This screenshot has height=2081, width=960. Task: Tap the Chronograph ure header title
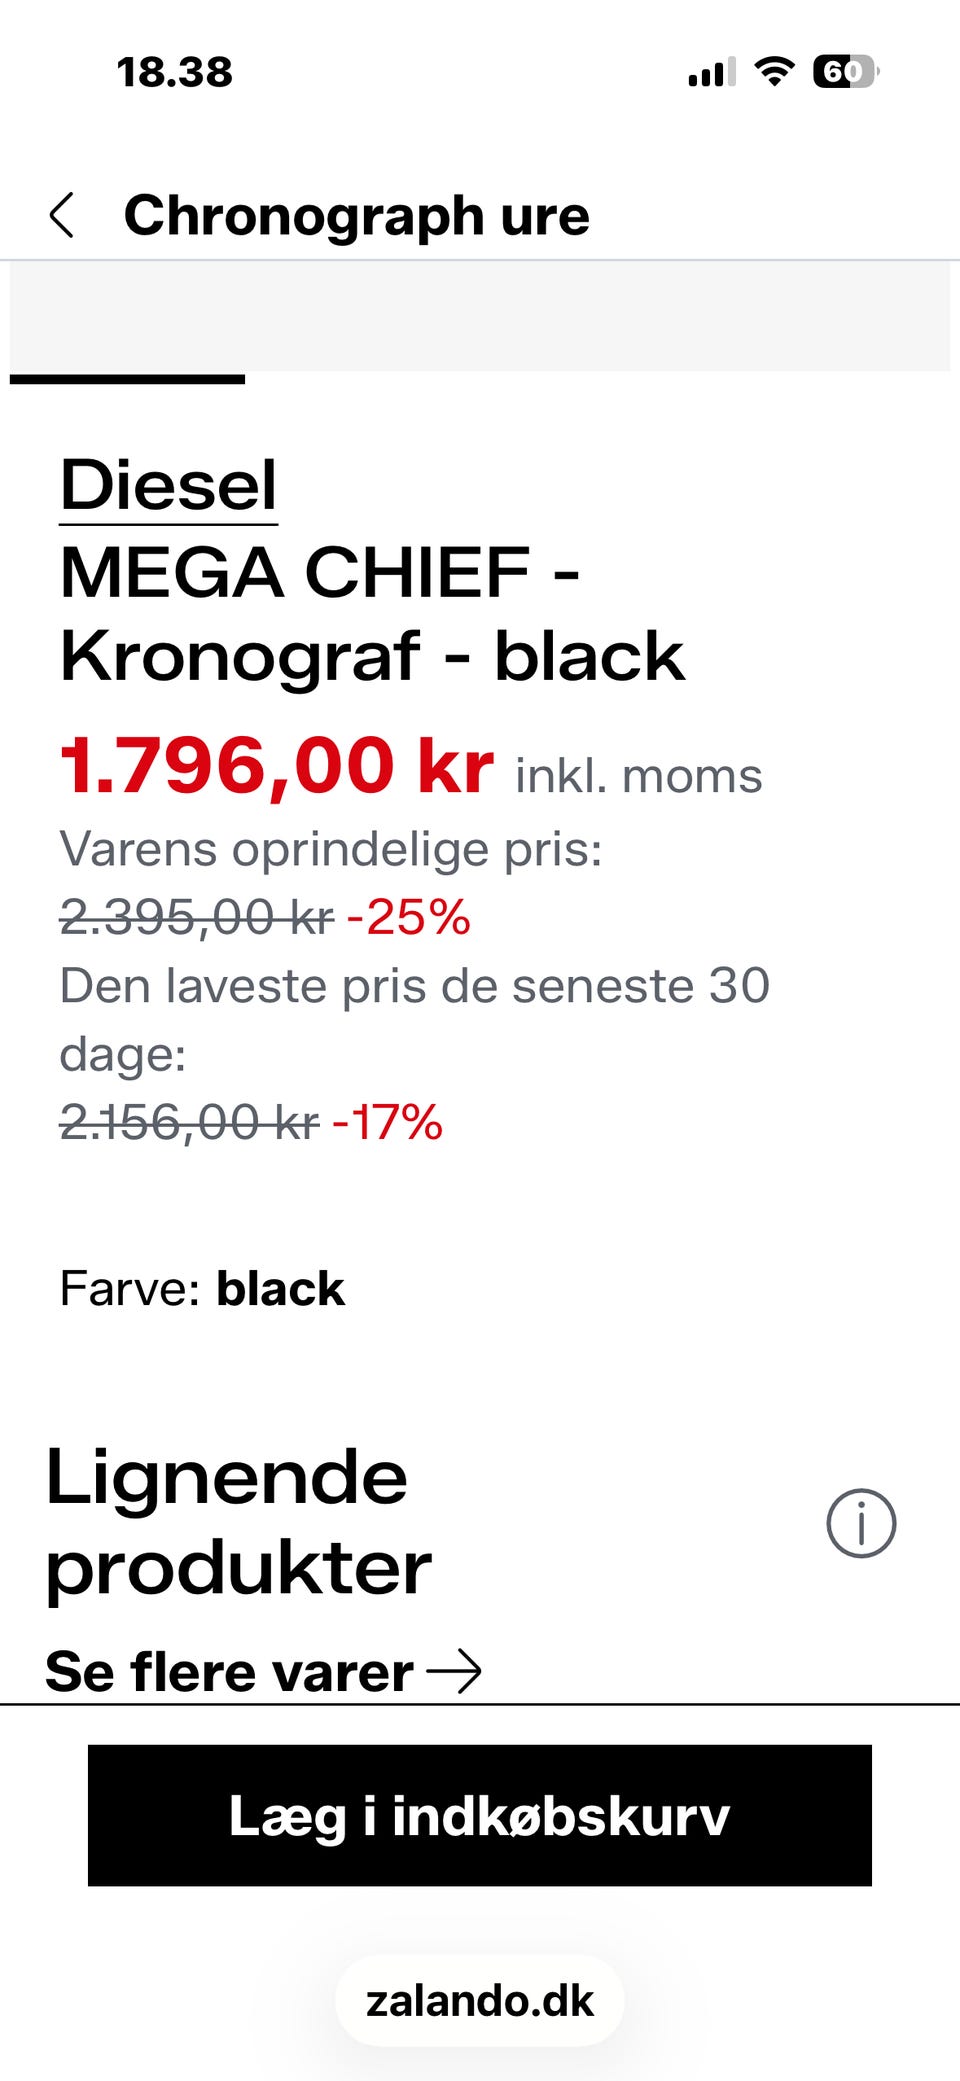(356, 215)
